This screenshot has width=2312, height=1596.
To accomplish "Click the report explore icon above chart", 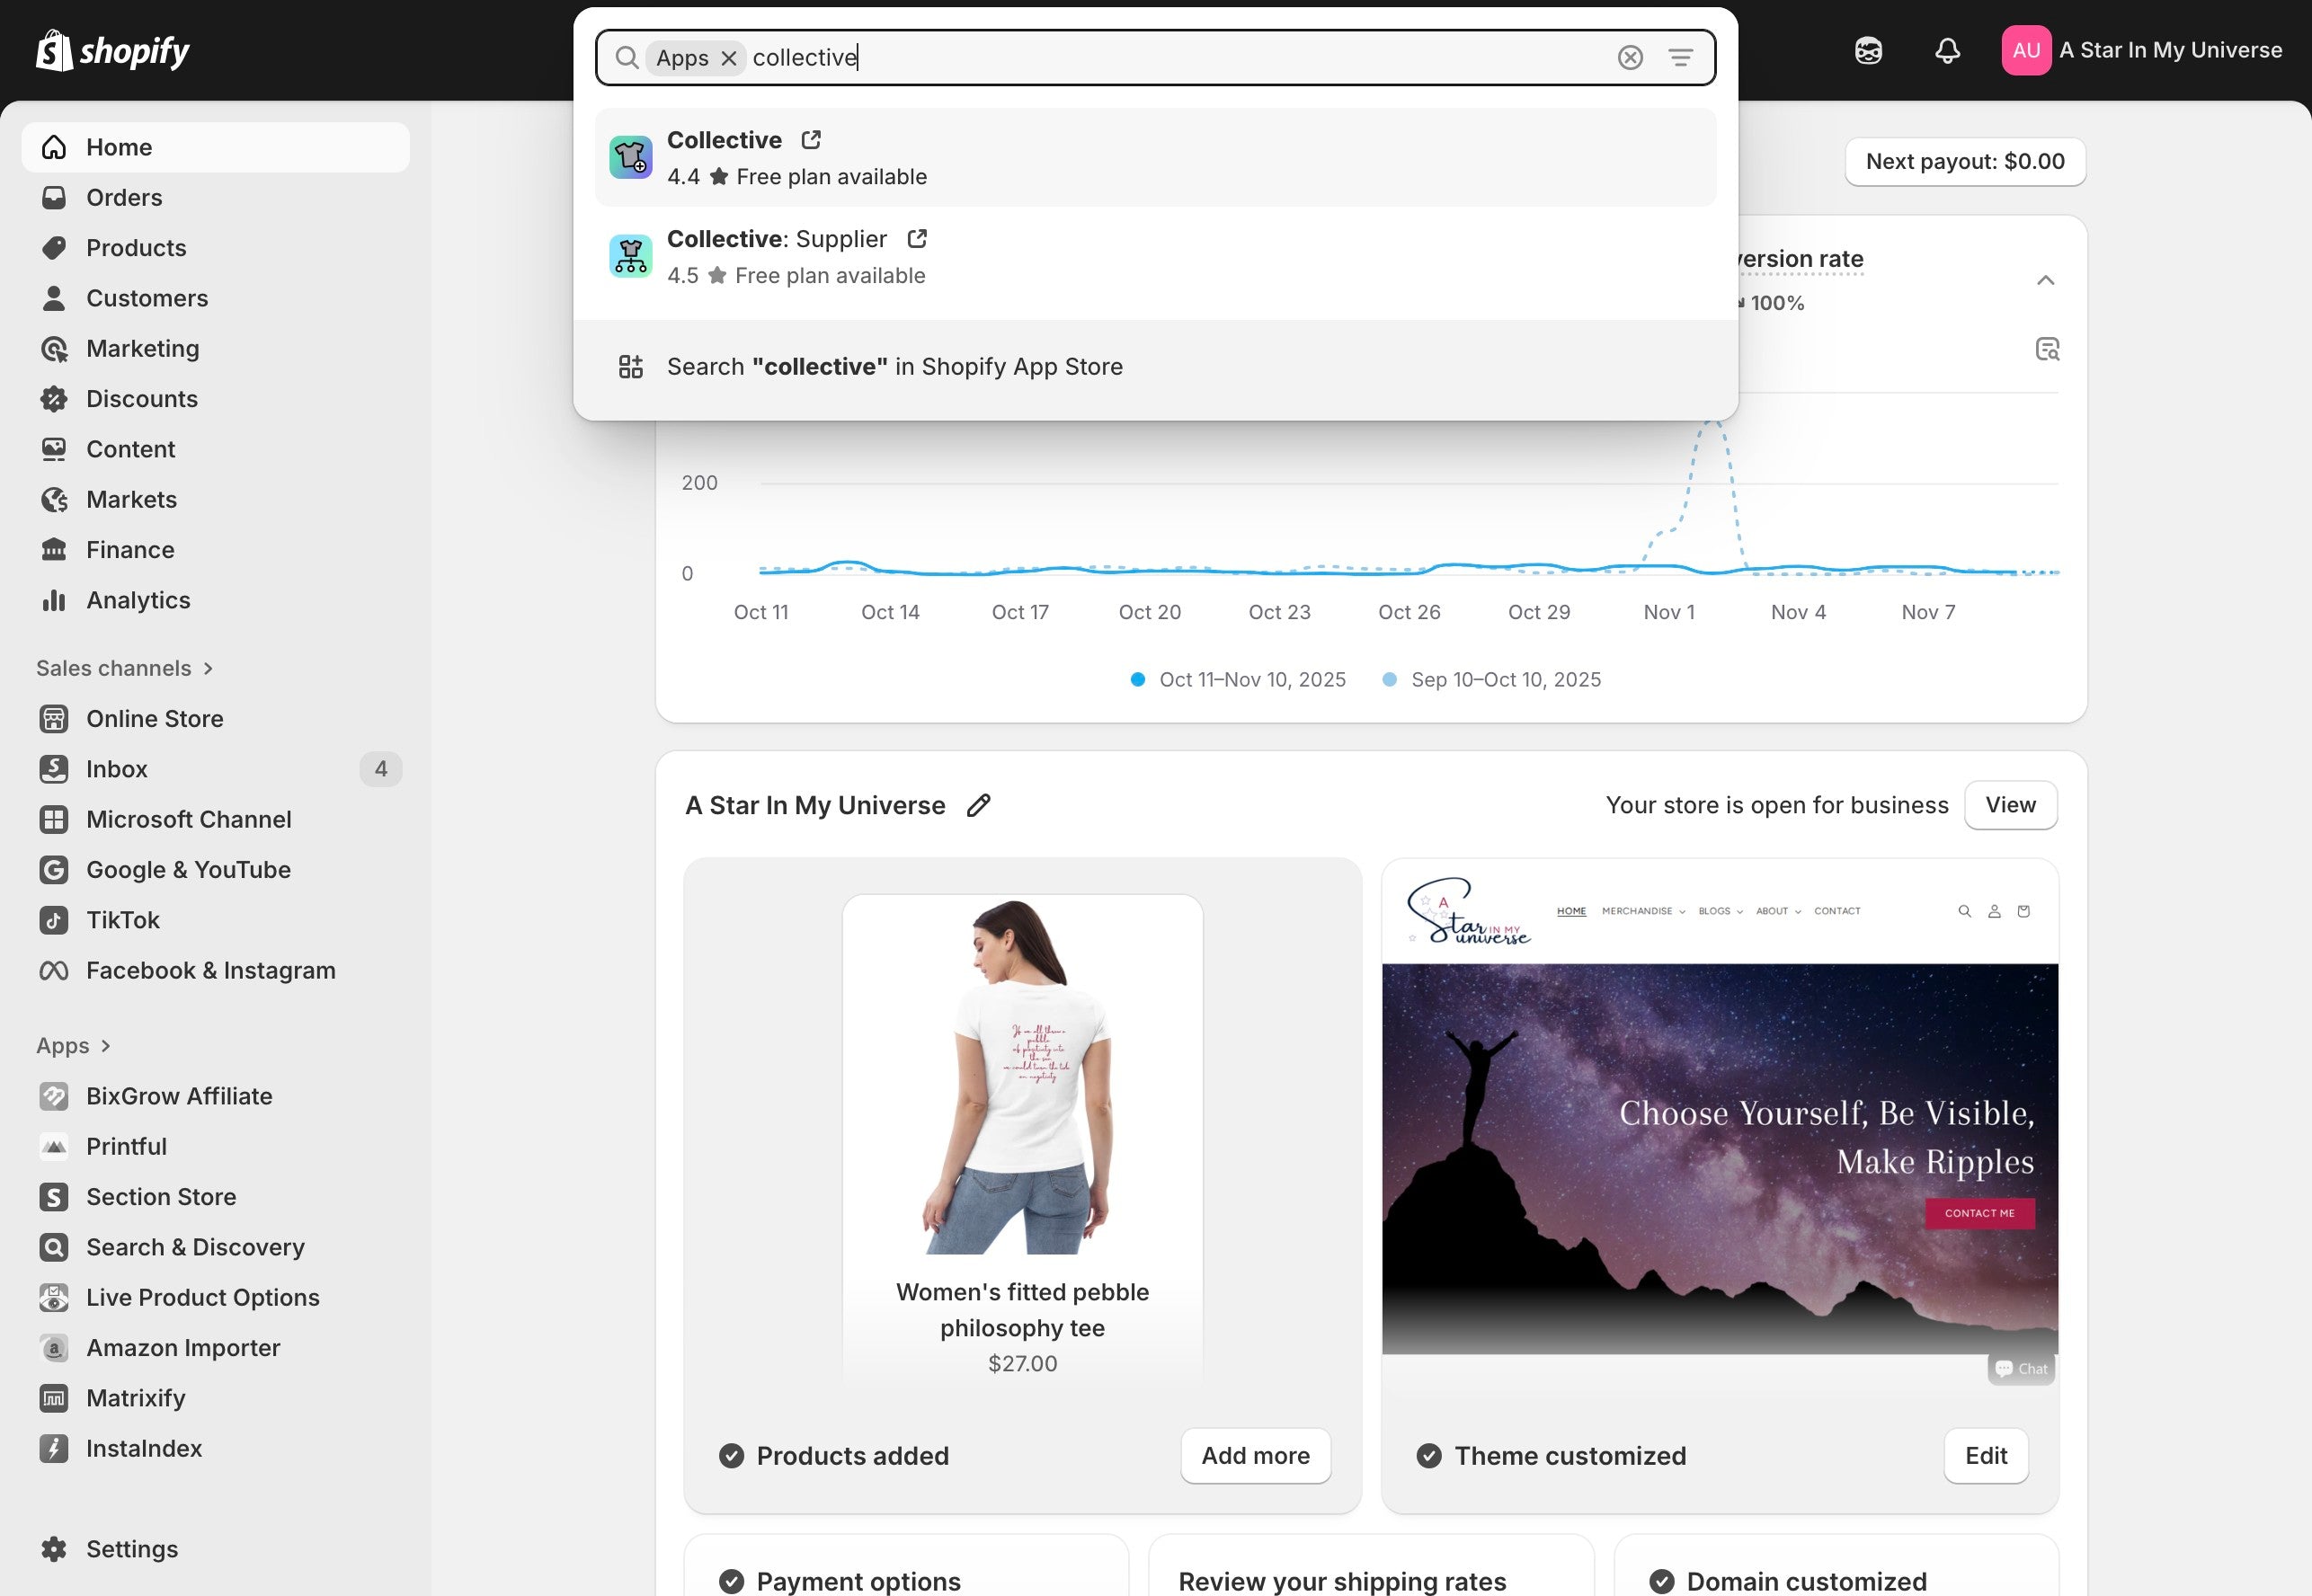I will (x=2047, y=349).
